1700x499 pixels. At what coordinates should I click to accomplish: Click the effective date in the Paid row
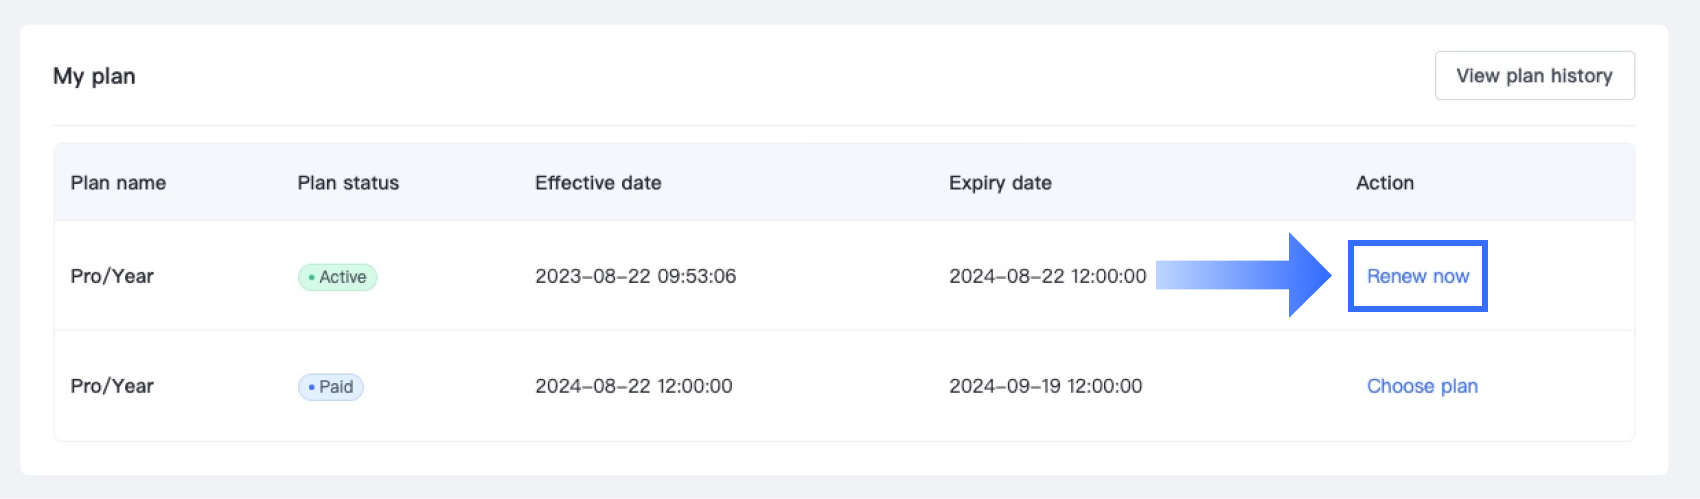[633, 387]
